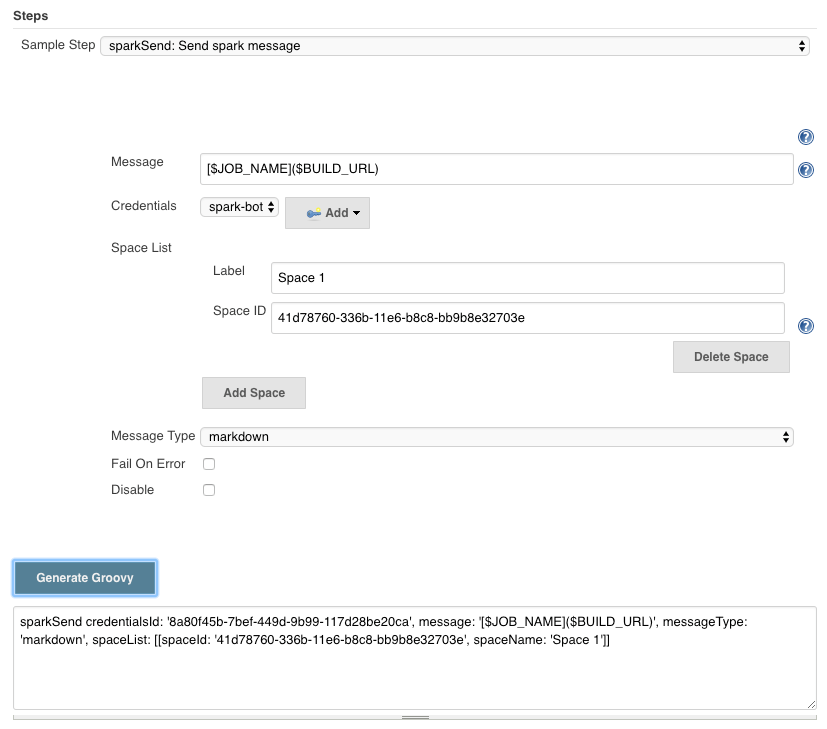Focus the Space ID input field
This screenshot has height=729, width=827.
pyautogui.click(x=527, y=318)
